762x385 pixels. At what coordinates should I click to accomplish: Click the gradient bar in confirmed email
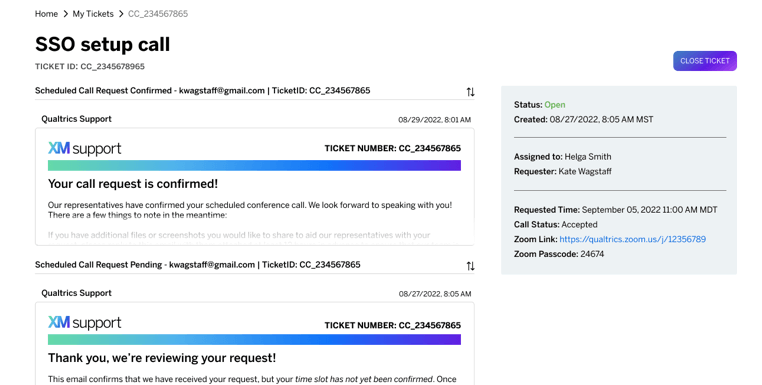tap(254, 166)
